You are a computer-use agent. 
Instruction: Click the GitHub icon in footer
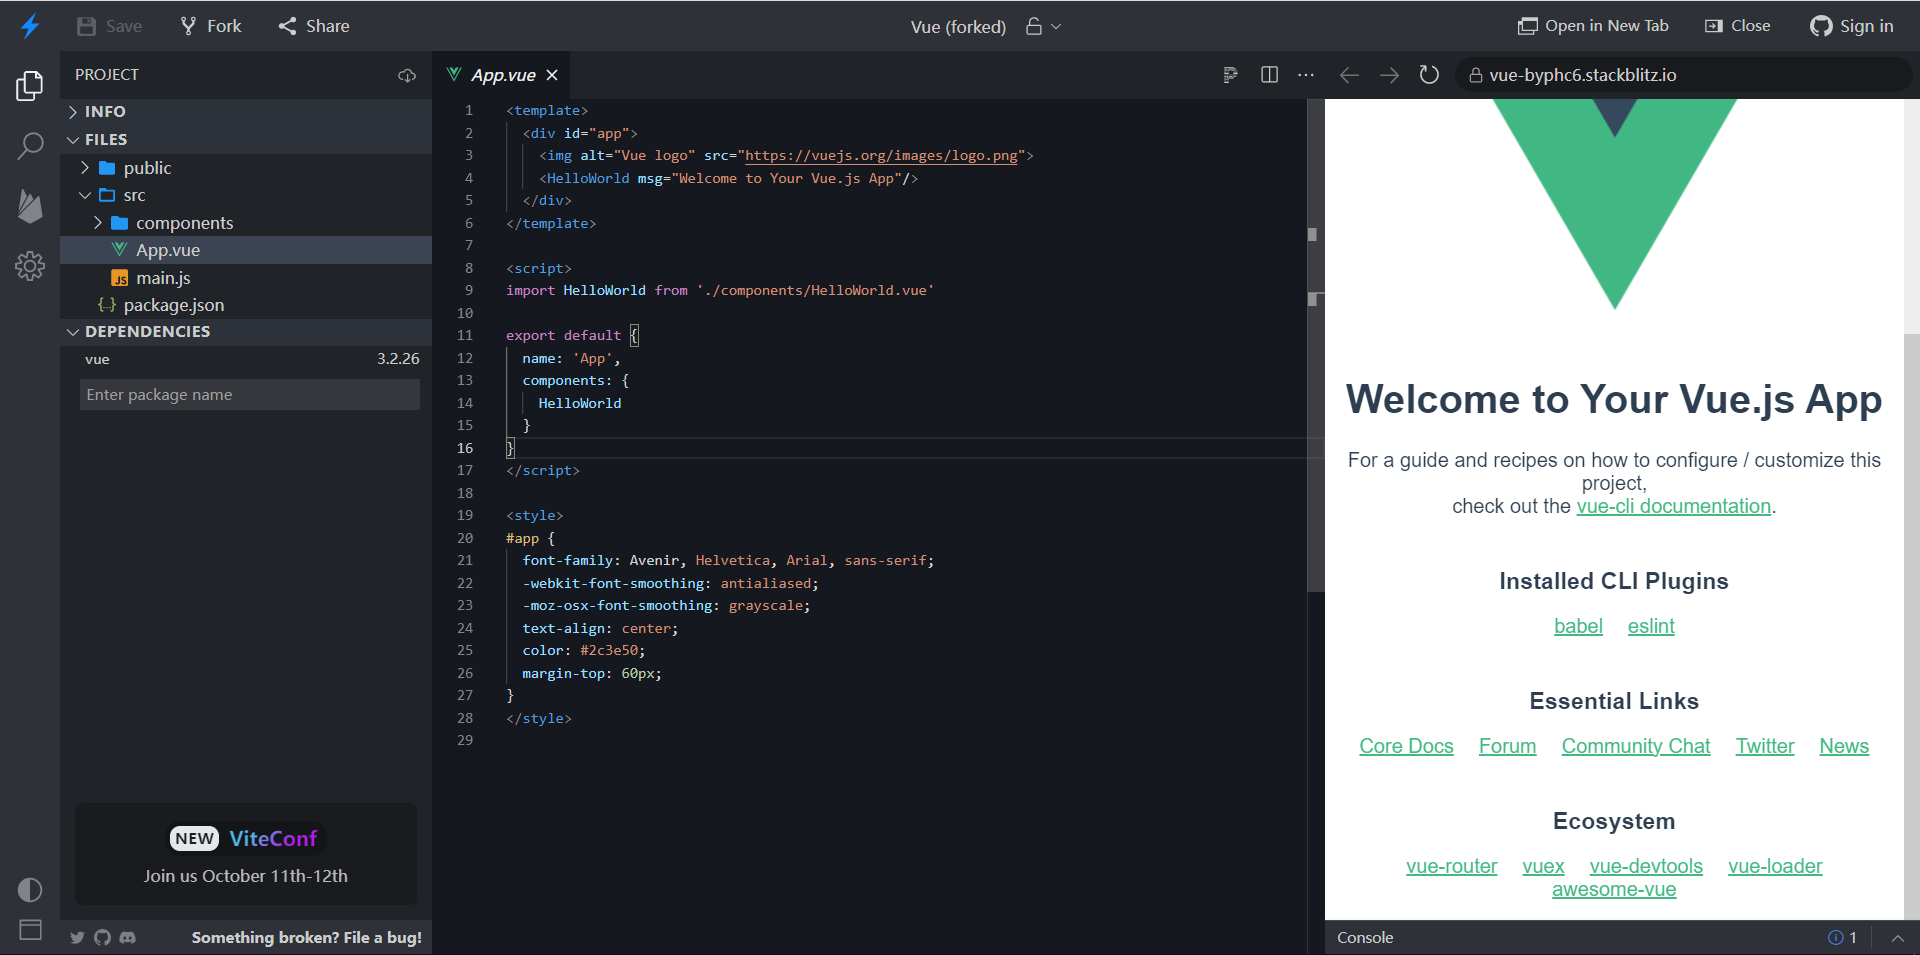pyautogui.click(x=102, y=938)
